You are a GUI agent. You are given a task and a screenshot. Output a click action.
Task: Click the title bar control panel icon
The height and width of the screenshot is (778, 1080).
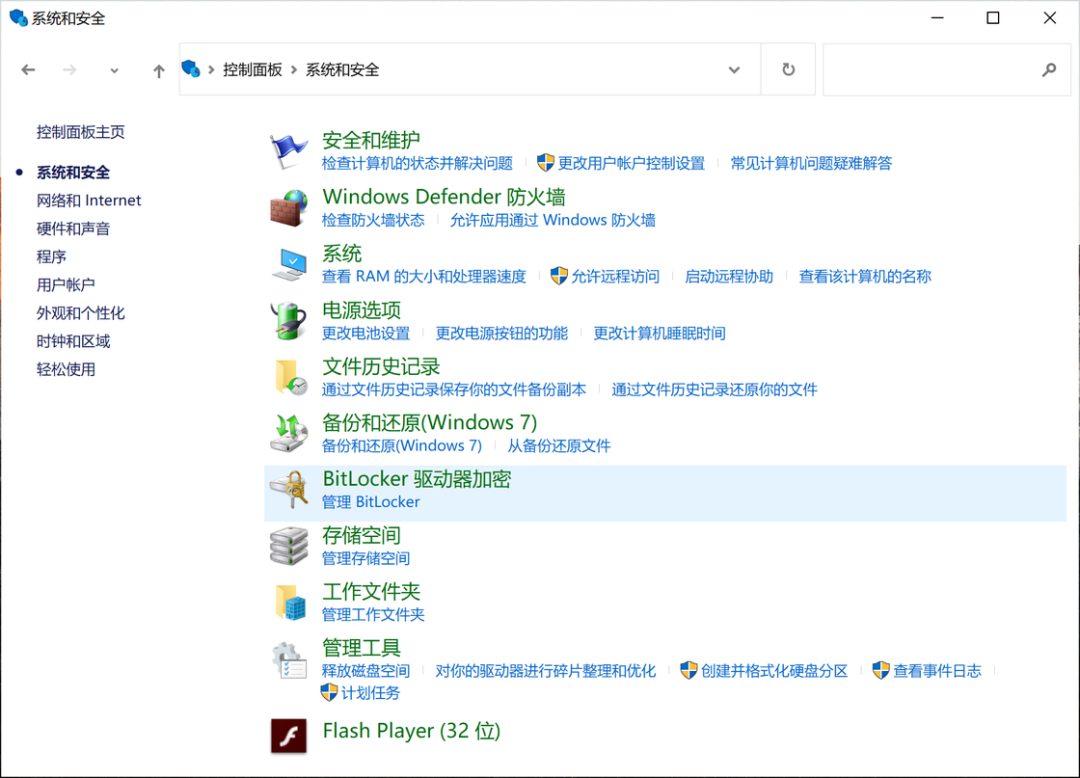tap(19, 18)
